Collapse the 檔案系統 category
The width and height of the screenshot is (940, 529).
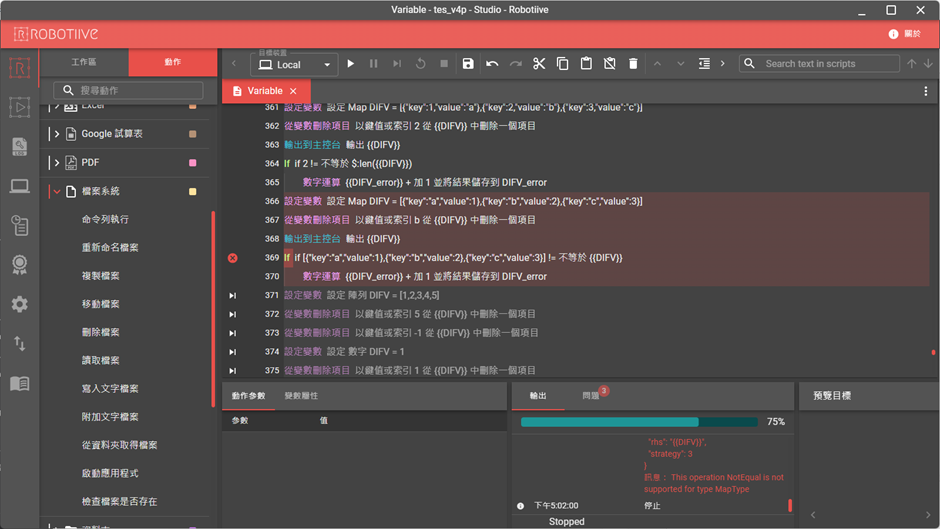click(57, 191)
